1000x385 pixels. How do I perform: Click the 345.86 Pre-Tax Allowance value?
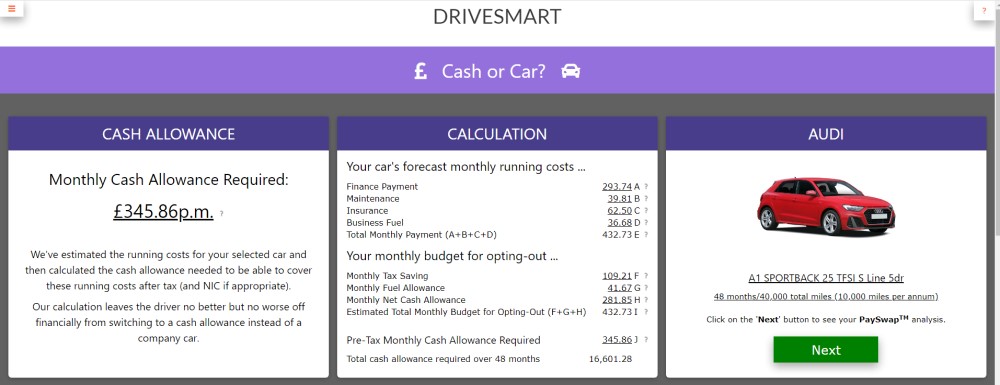[x=617, y=340]
